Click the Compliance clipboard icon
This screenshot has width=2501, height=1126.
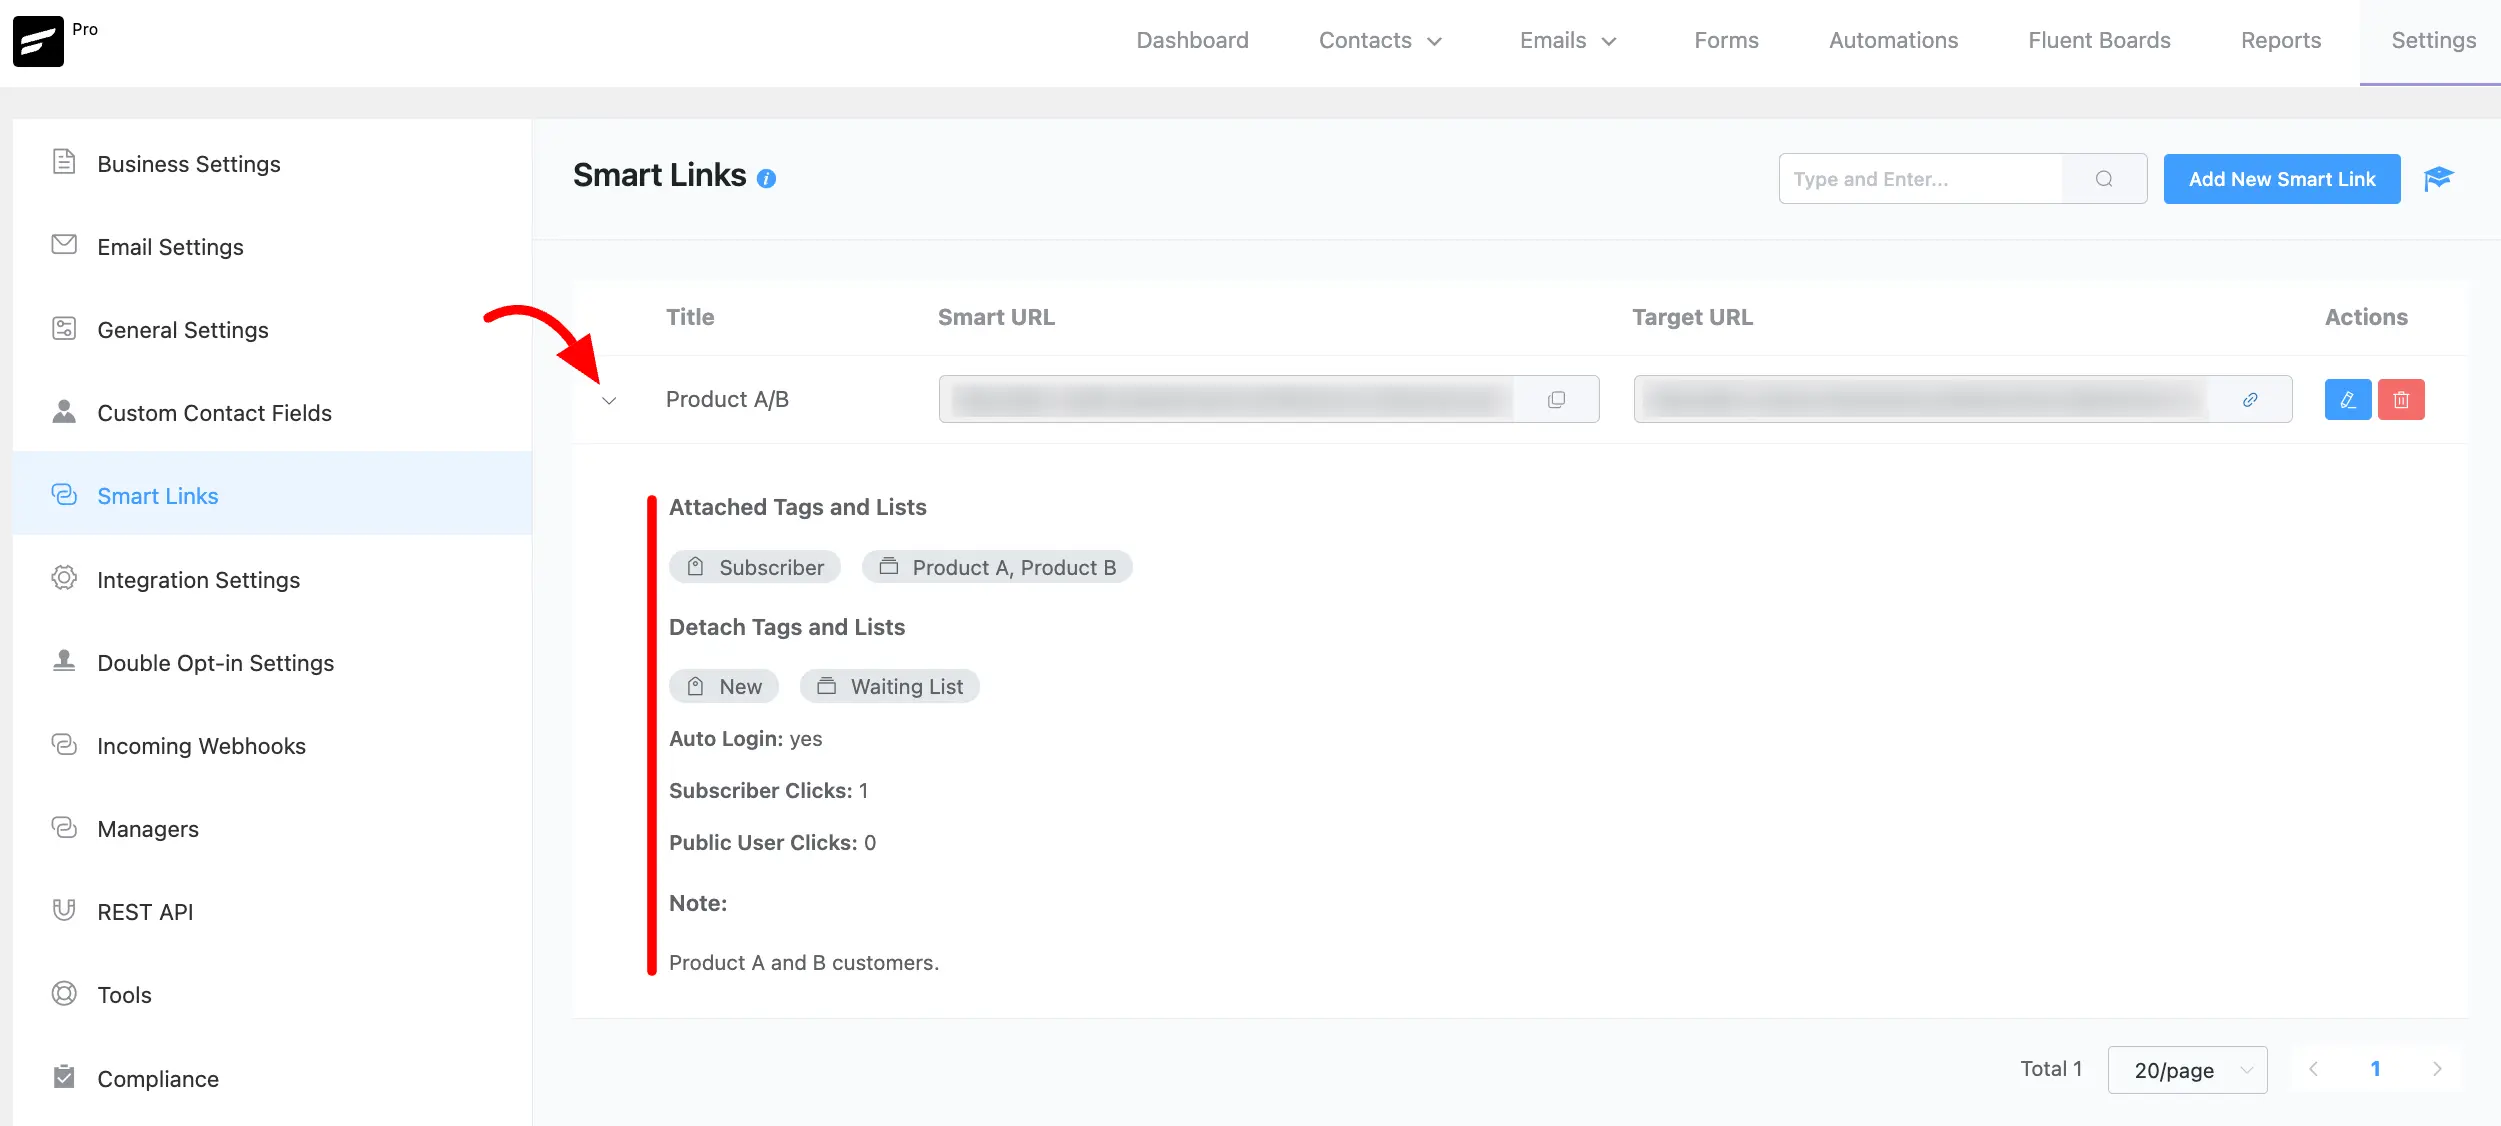[64, 1076]
